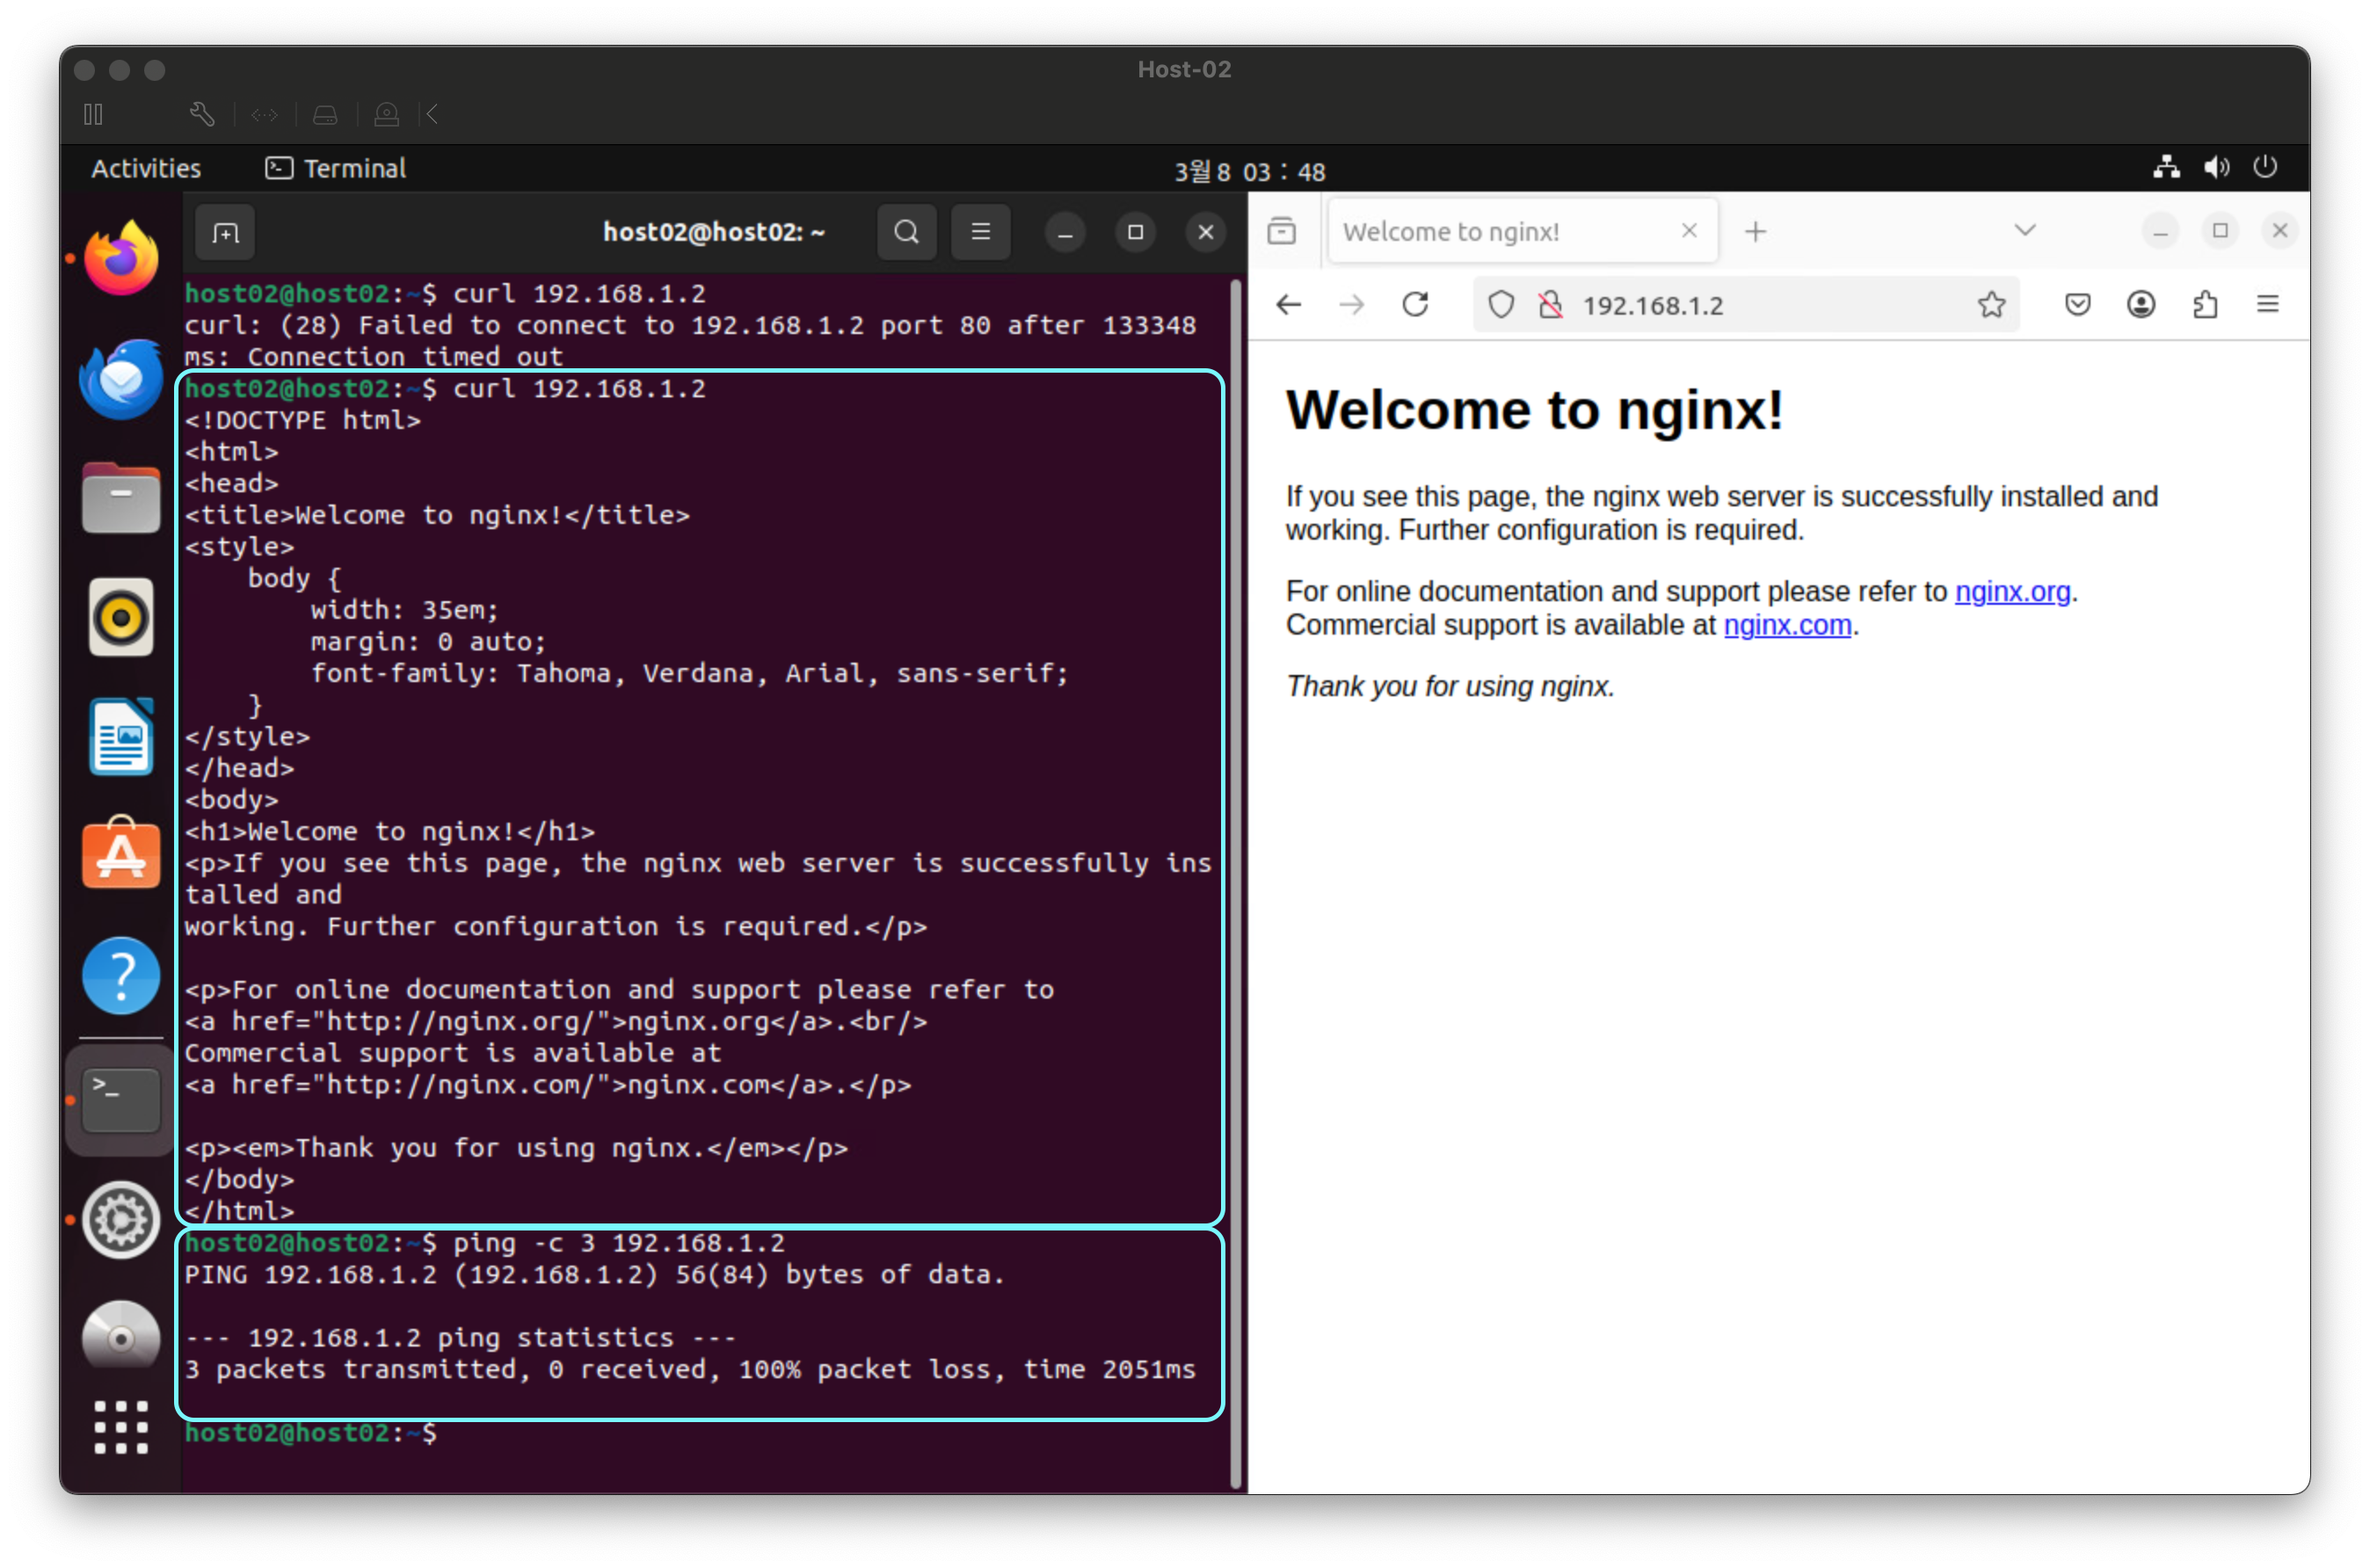Screen dimensions: 2370x1568
Task: Follow the nginx.org link
Action: [2011, 591]
